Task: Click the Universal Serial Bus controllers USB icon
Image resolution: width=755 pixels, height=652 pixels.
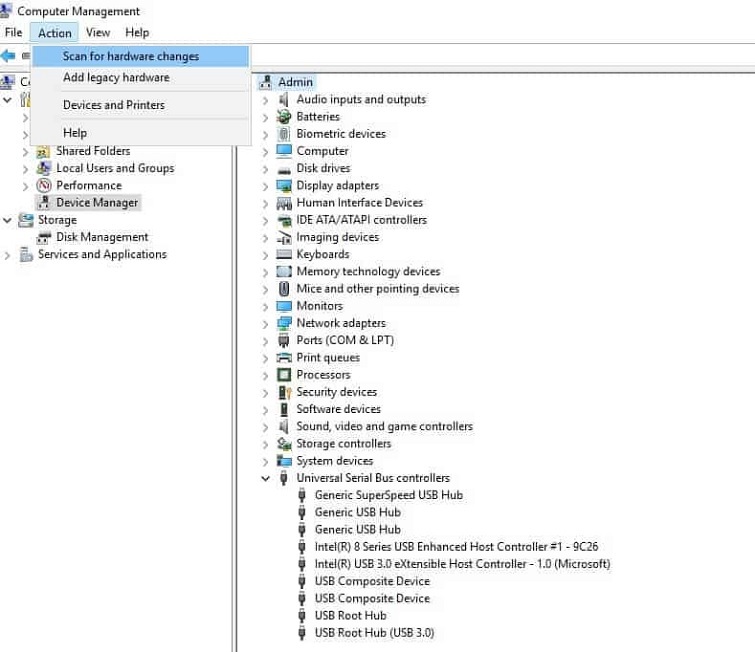Action: click(284, 478)
